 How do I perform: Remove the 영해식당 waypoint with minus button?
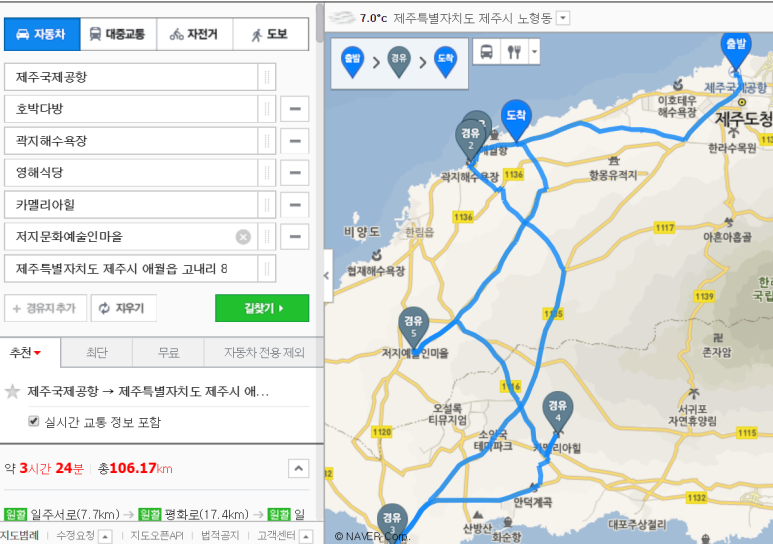click(x=295, y=173)
